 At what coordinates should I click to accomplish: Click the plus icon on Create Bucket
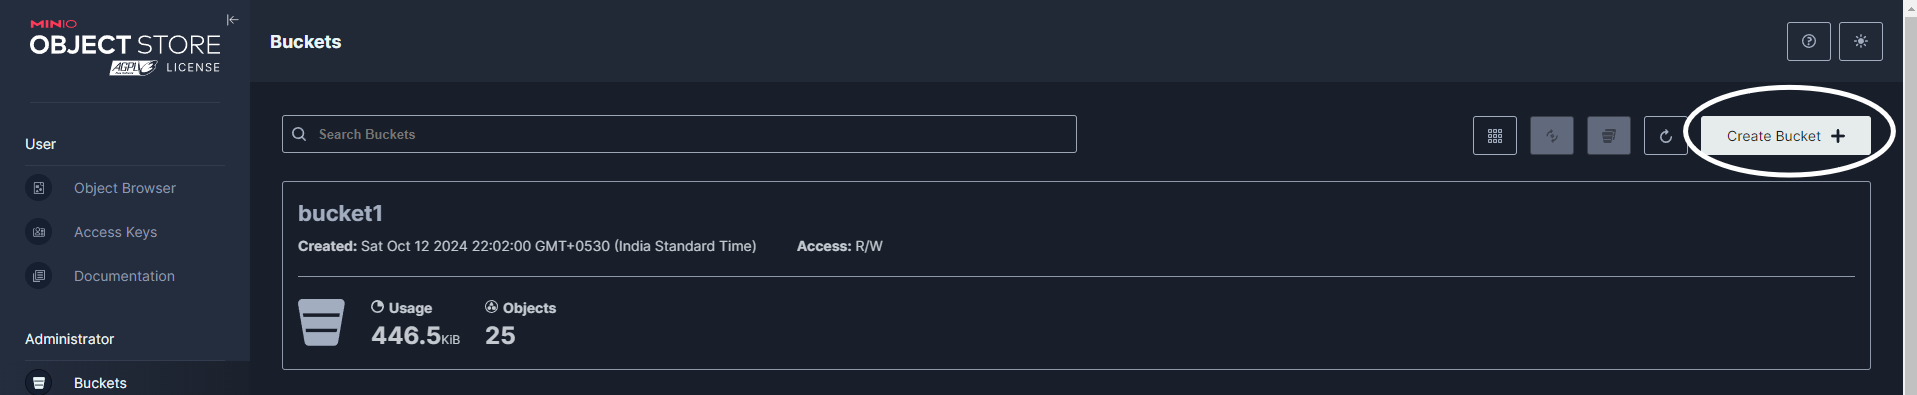[x=1838, y=136]
